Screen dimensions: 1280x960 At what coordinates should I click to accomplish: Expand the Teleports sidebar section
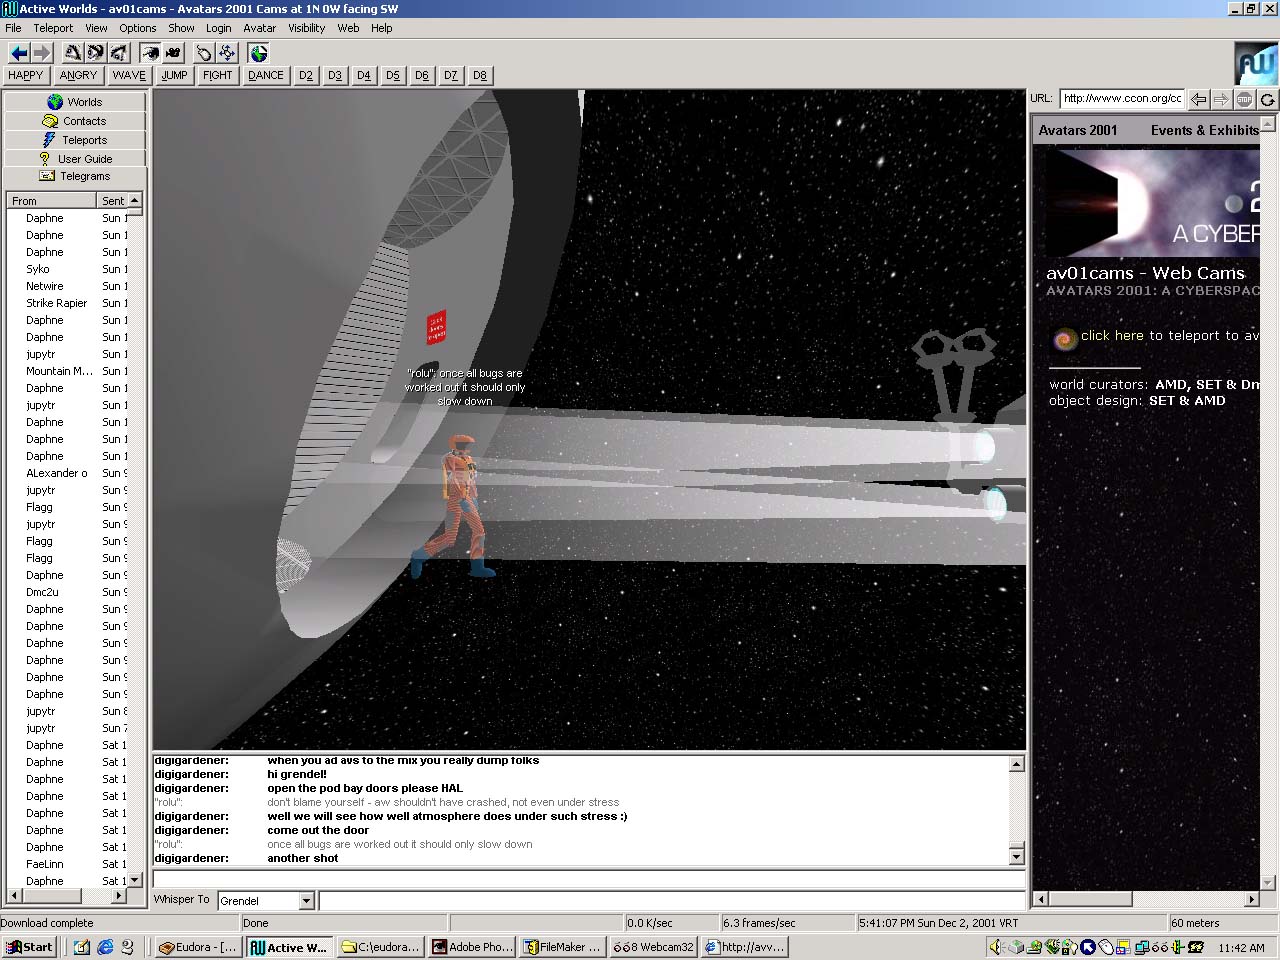(75, 140)
